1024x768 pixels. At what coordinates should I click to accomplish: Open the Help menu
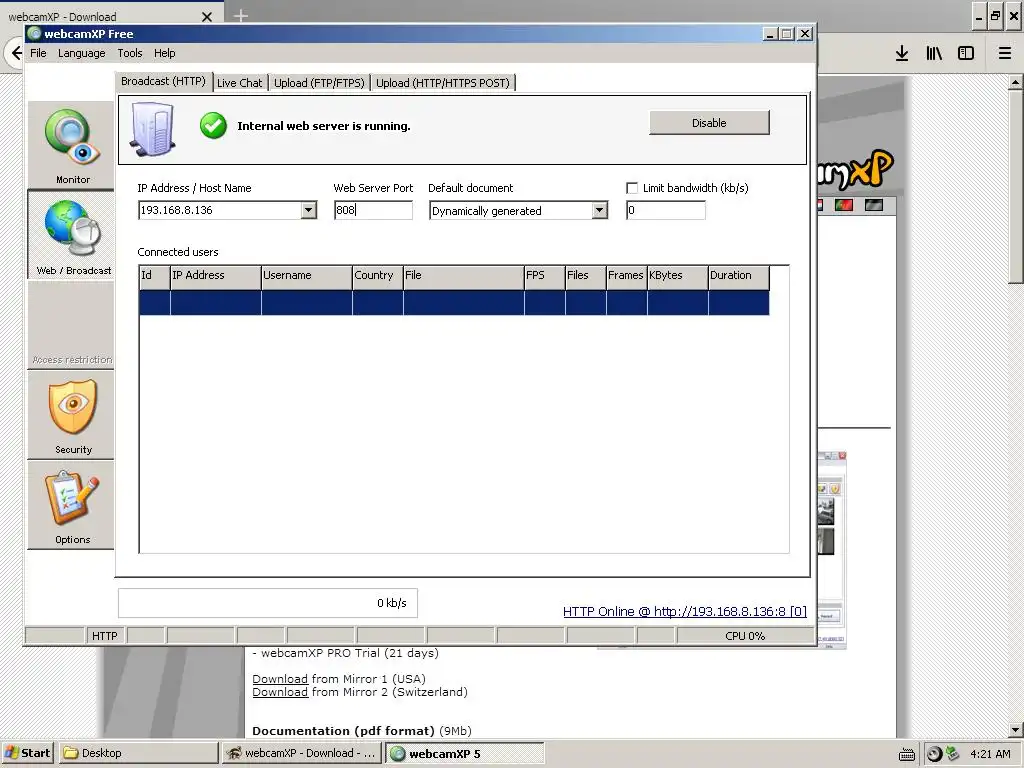(165, 53)
